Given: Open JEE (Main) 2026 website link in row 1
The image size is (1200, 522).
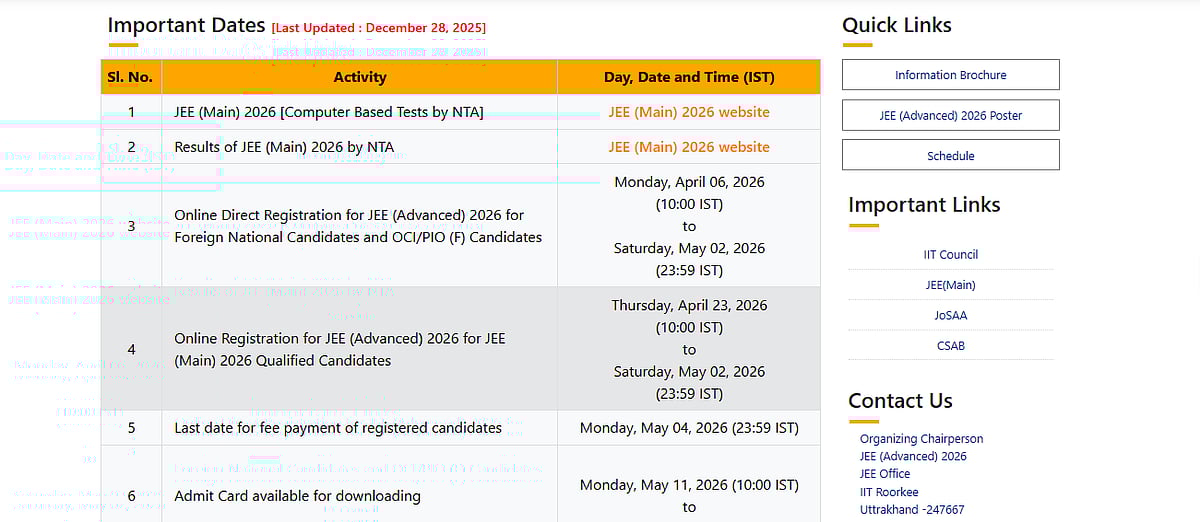Looking at the screenshot, I should pyautogui.click(x=688, y=112).
